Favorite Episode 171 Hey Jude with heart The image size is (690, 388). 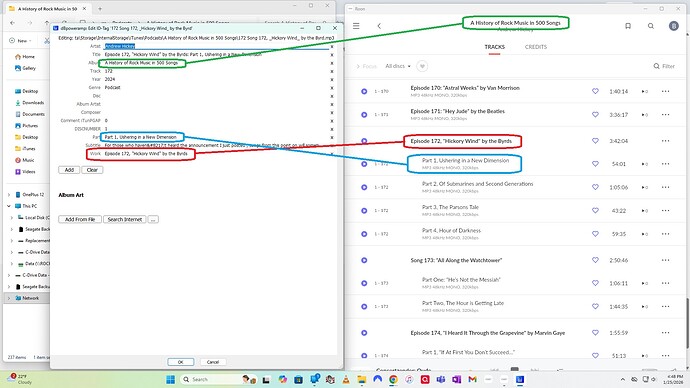pos(595,115)
